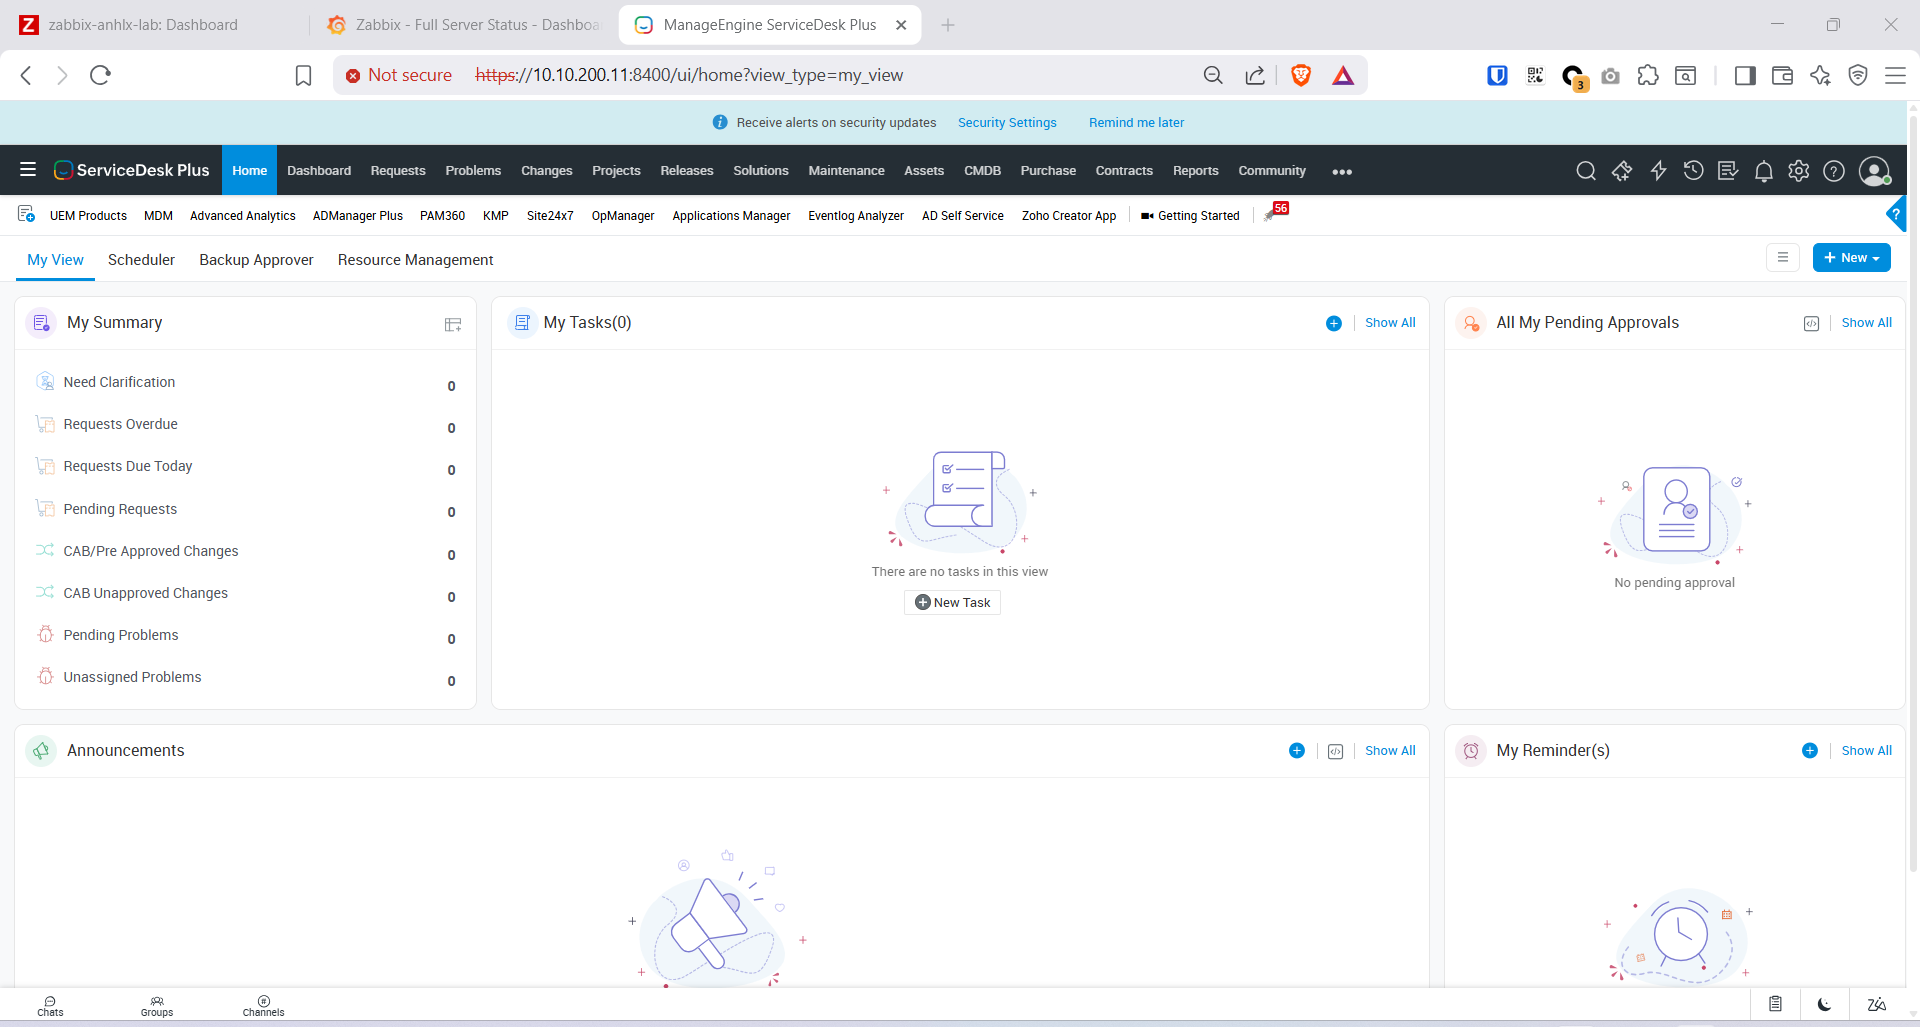The image size is (1920, 1027).
Task: Open the Requests module tab
Action: [398, 171]
